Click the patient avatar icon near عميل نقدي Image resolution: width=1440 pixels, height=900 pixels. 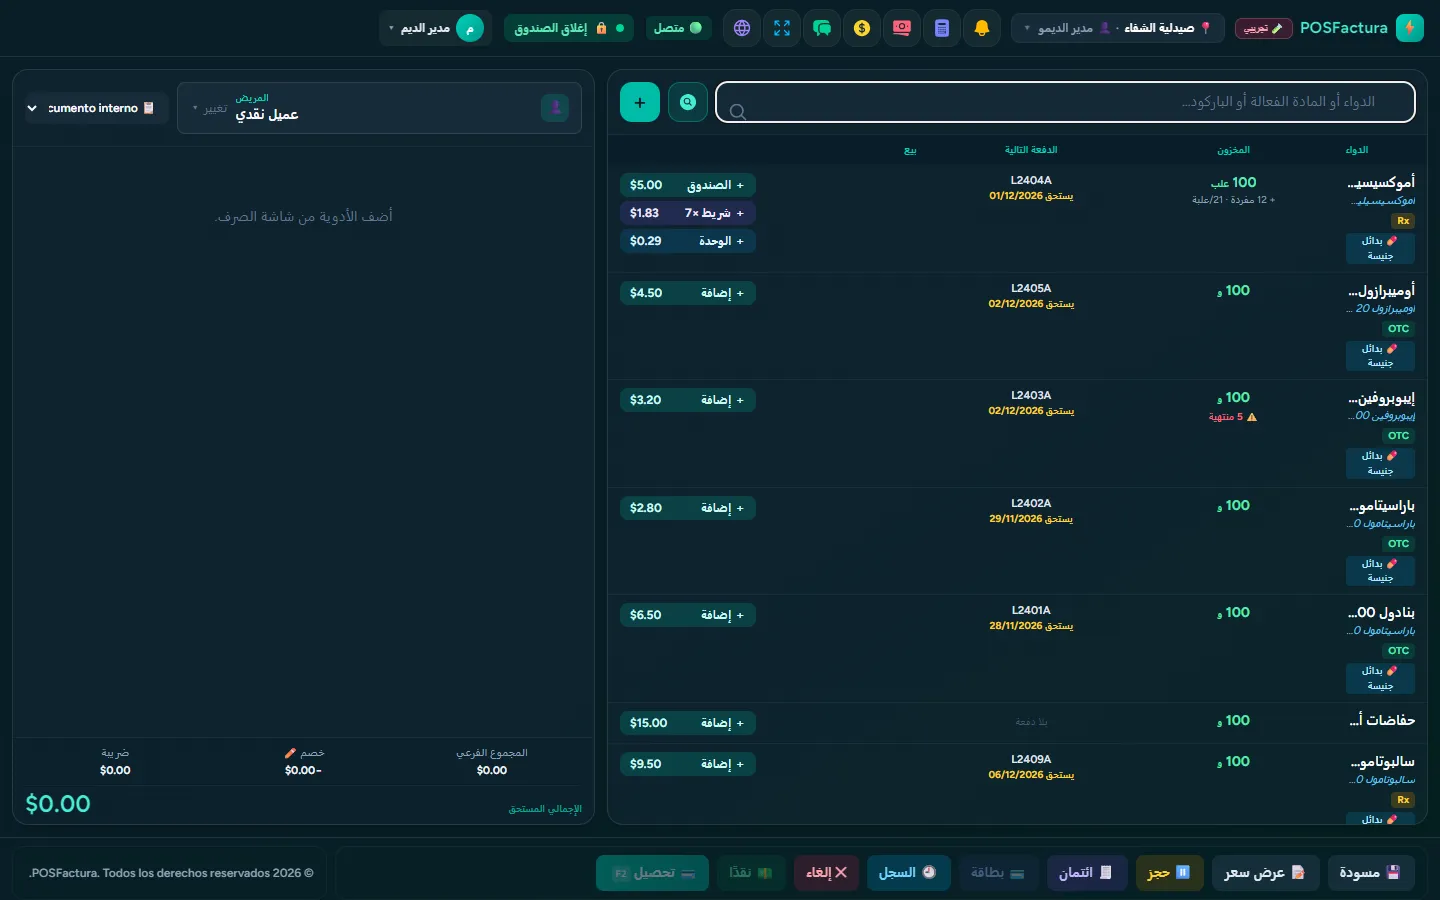555,108
